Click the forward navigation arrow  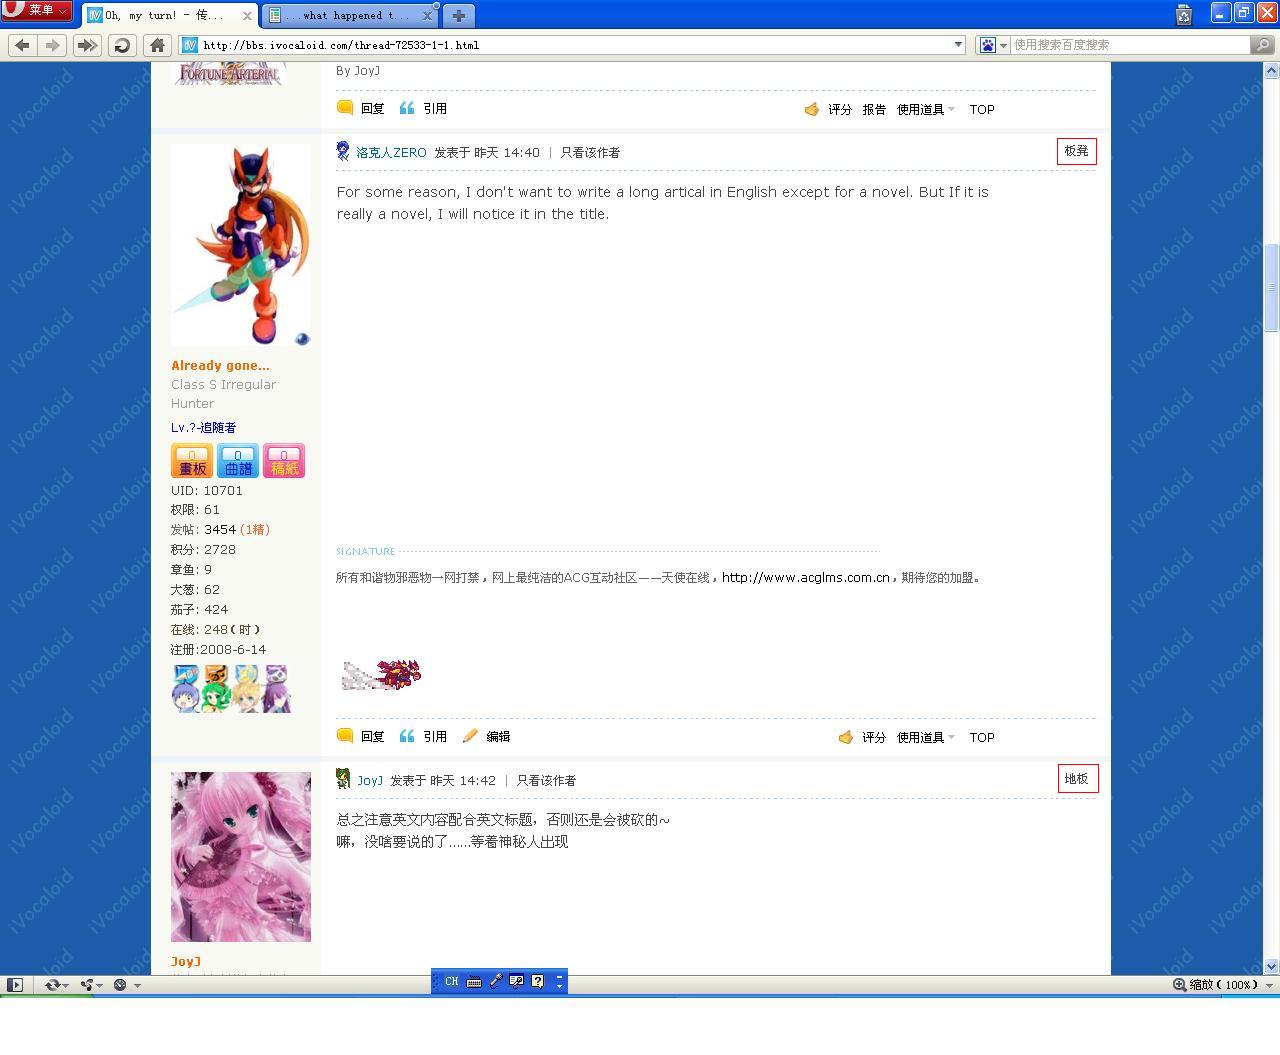53,45
